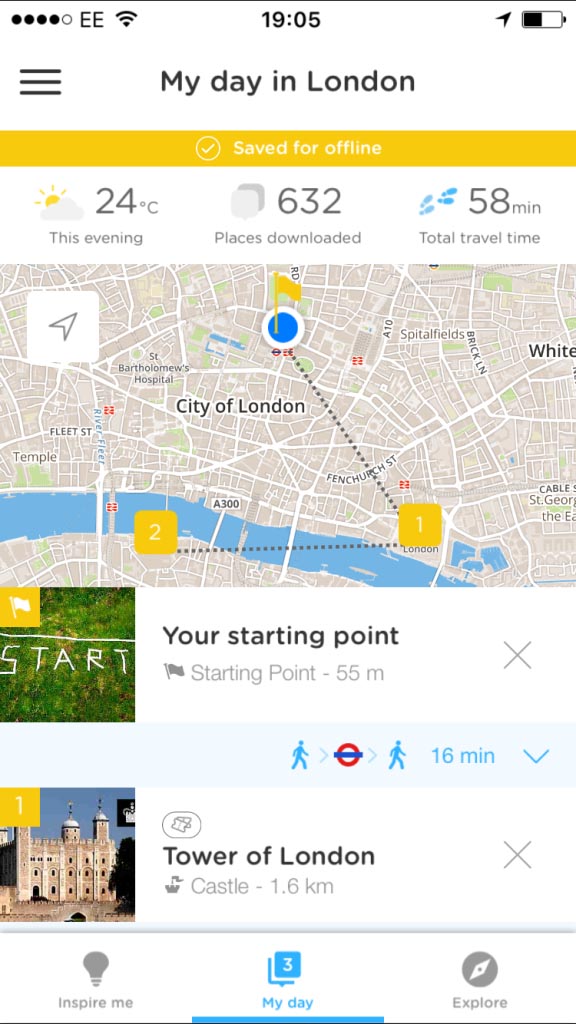Tap the map location arrow button
The width and height of the screenshot is (576, 1024).
coord(63,327)
